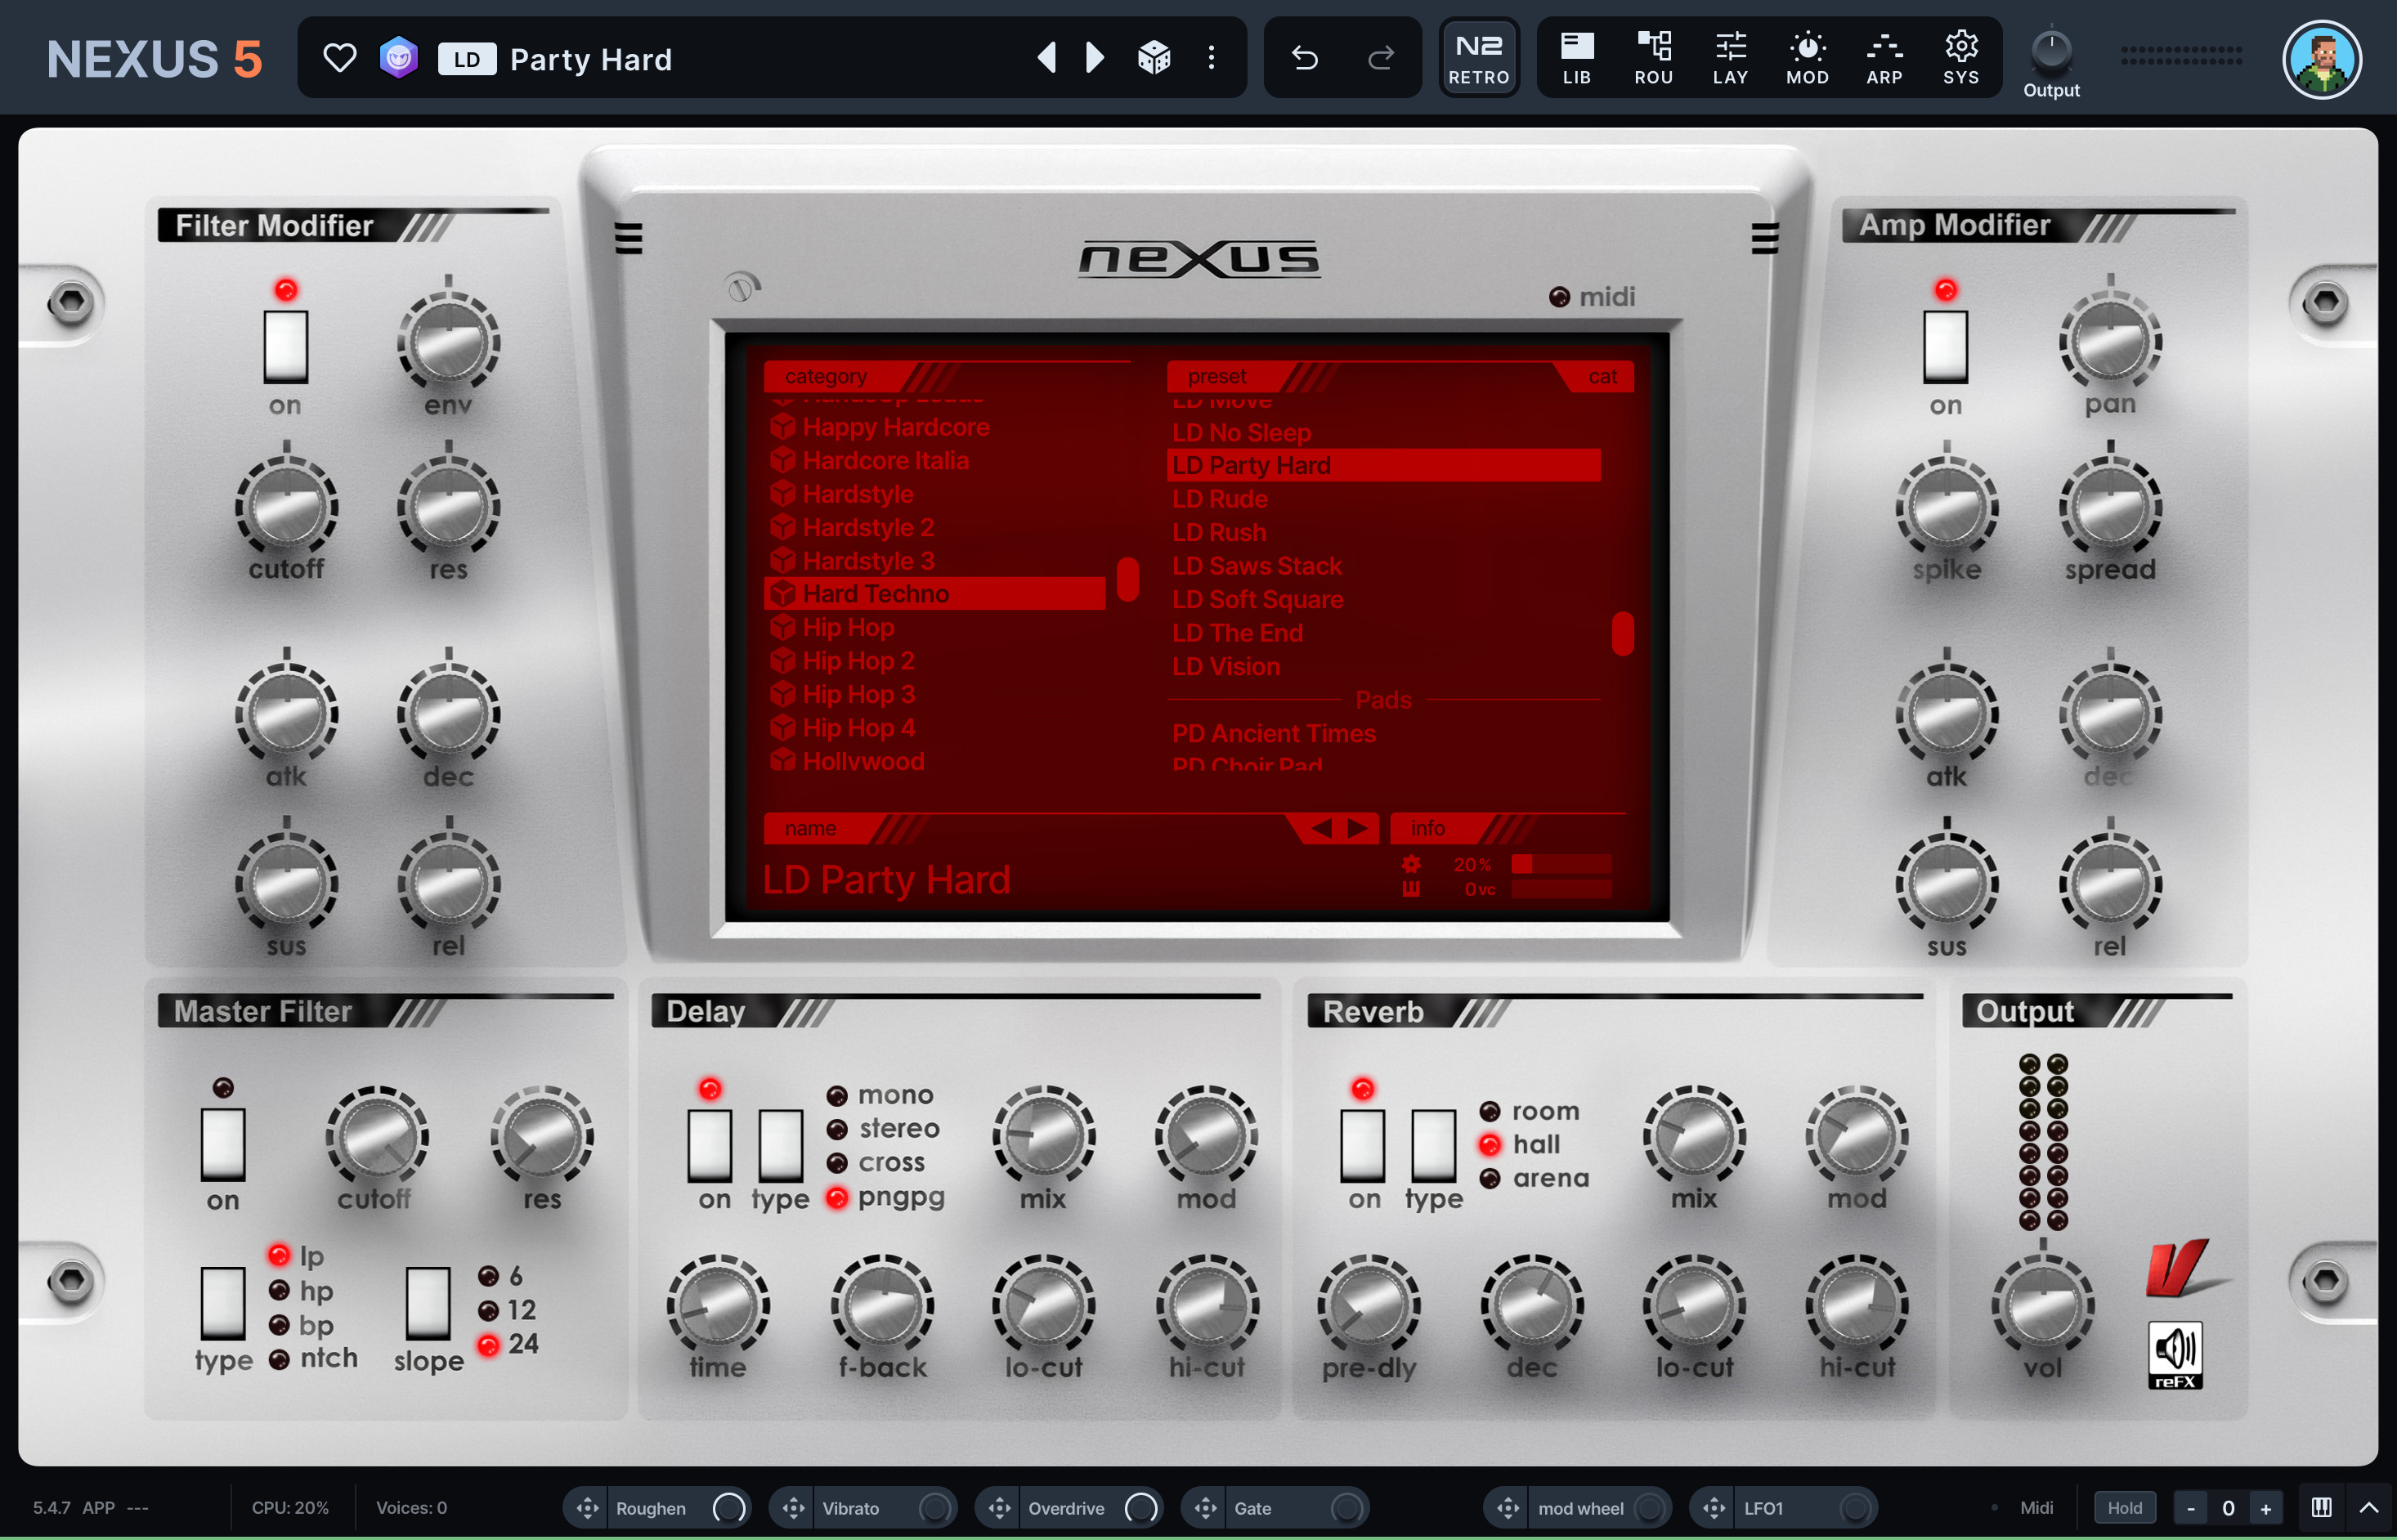
Task: Toggle the Filter Modifier on switch
Action: point(286,347)
